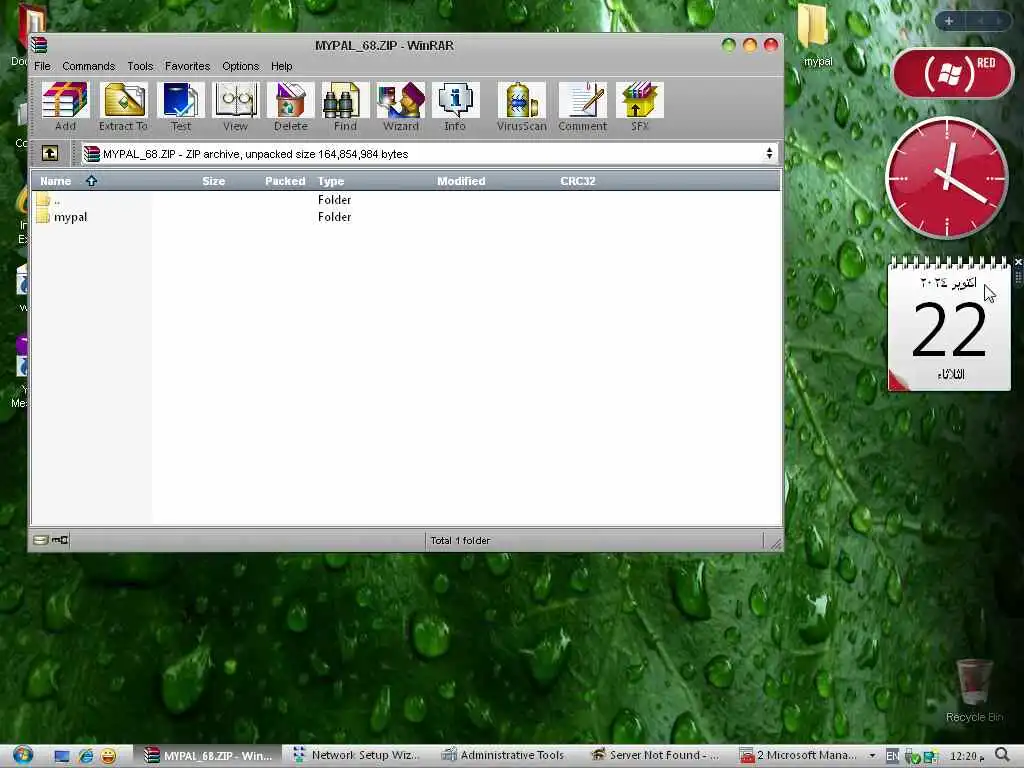Click the taskbar clock showing 12:20
1024x768 pixels.
click(967, 756)
